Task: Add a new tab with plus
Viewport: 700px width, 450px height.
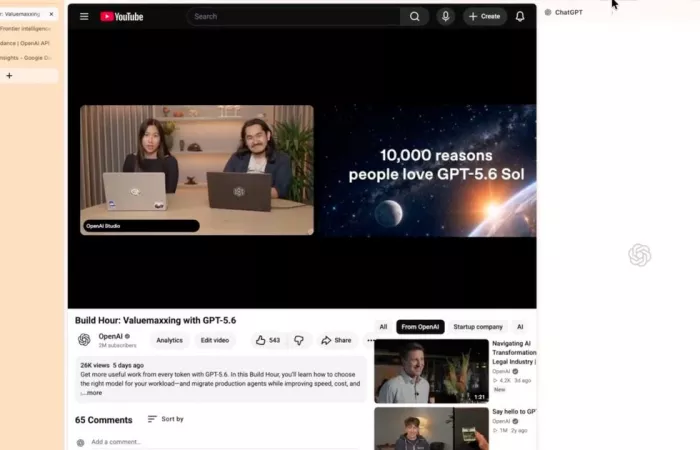Action: [9, 76]
